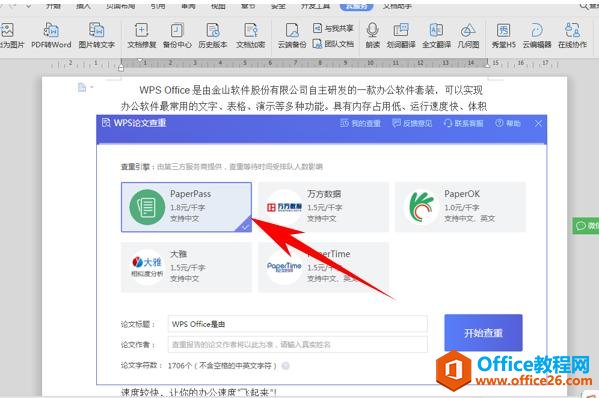Click the document line starting '办公软件最常用的文字'
The image size is (599, 398).
(304, 106)
